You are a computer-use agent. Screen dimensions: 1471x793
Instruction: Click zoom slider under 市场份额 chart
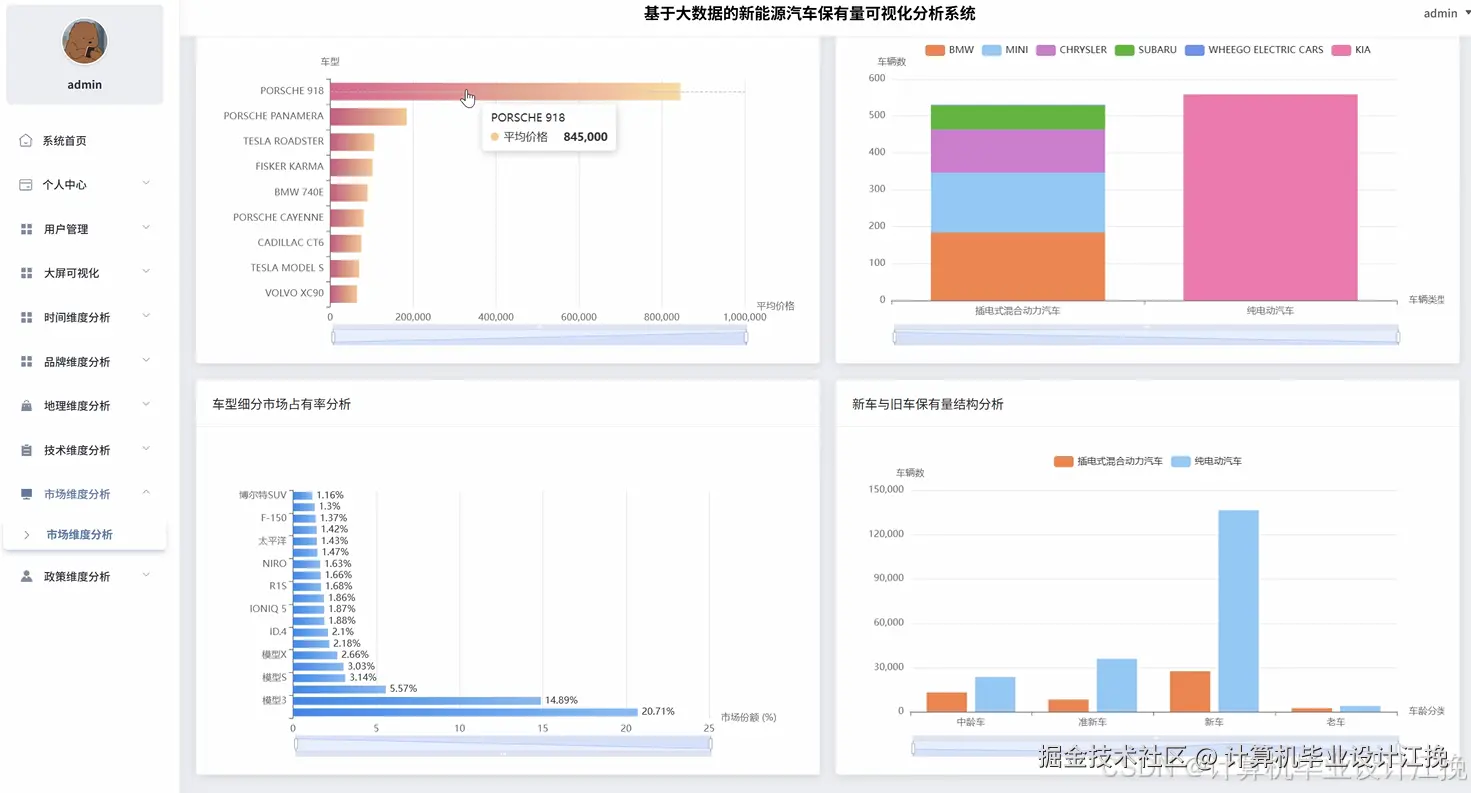(503, 746)
